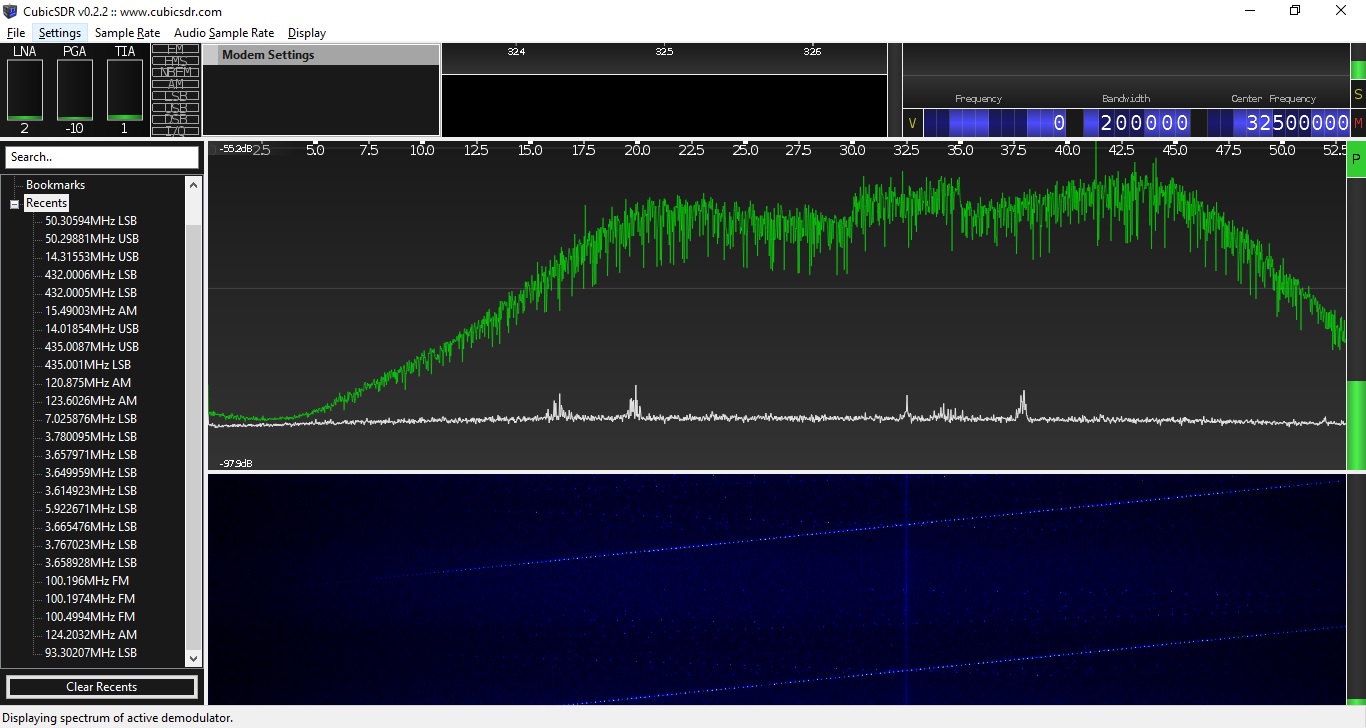
Task: Toggle the S solo button
Action: tap(1358, 95)
